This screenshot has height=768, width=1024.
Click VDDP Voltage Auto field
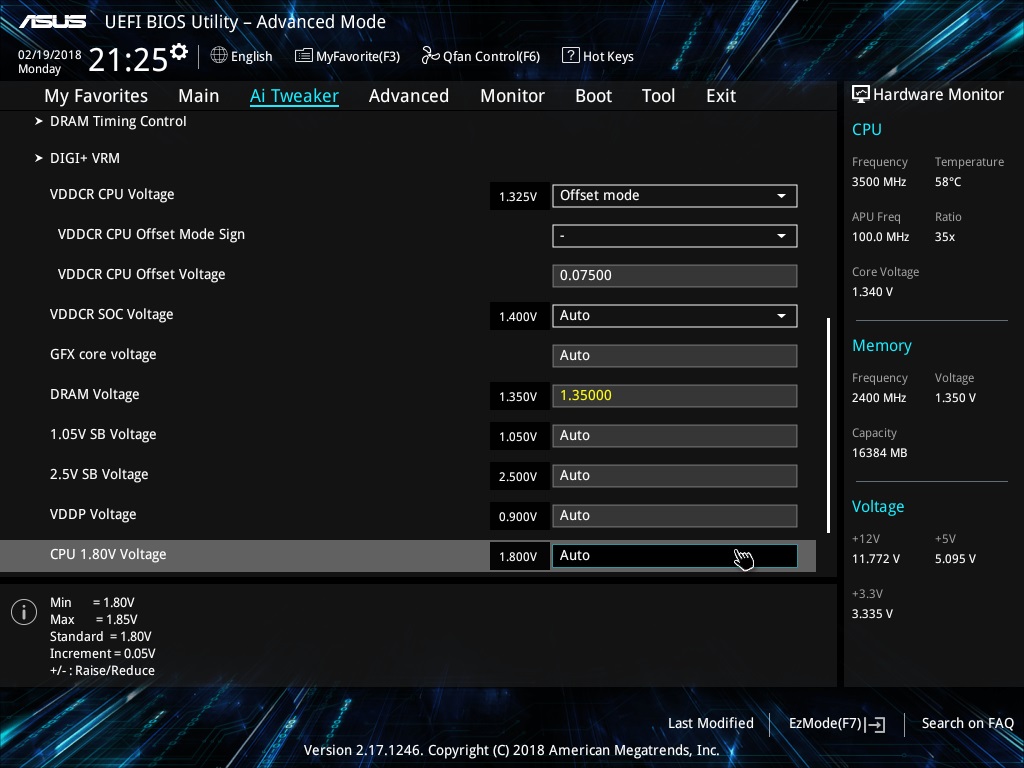coord(675,516)
